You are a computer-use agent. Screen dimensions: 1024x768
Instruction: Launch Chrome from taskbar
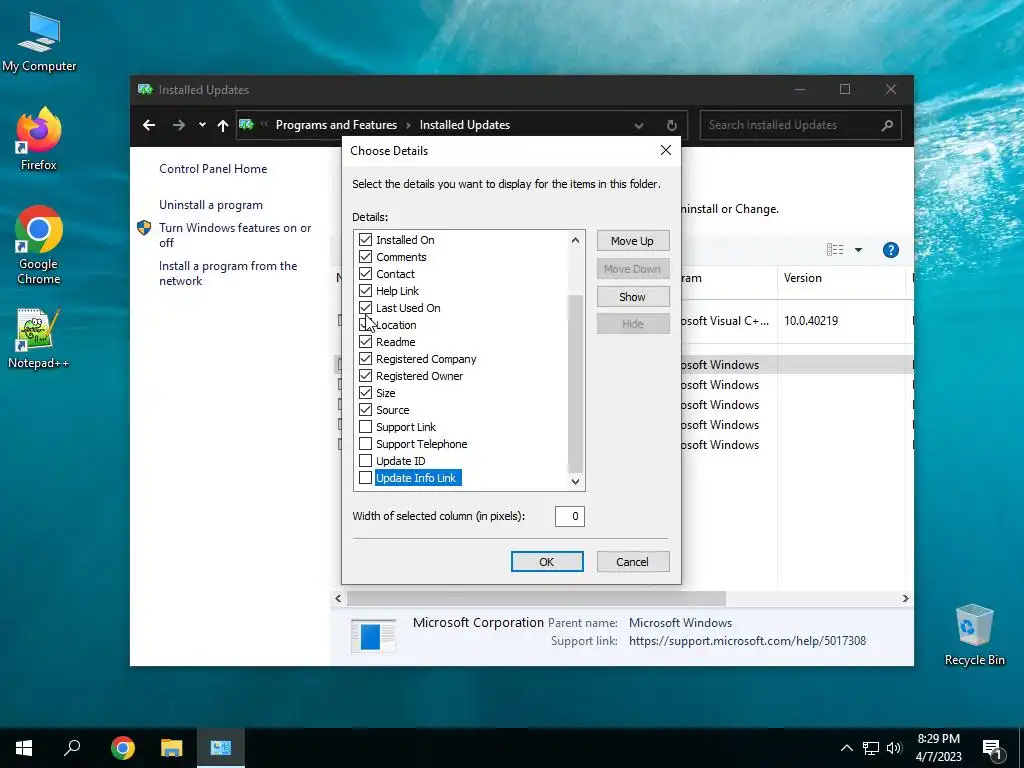(122, 748)
